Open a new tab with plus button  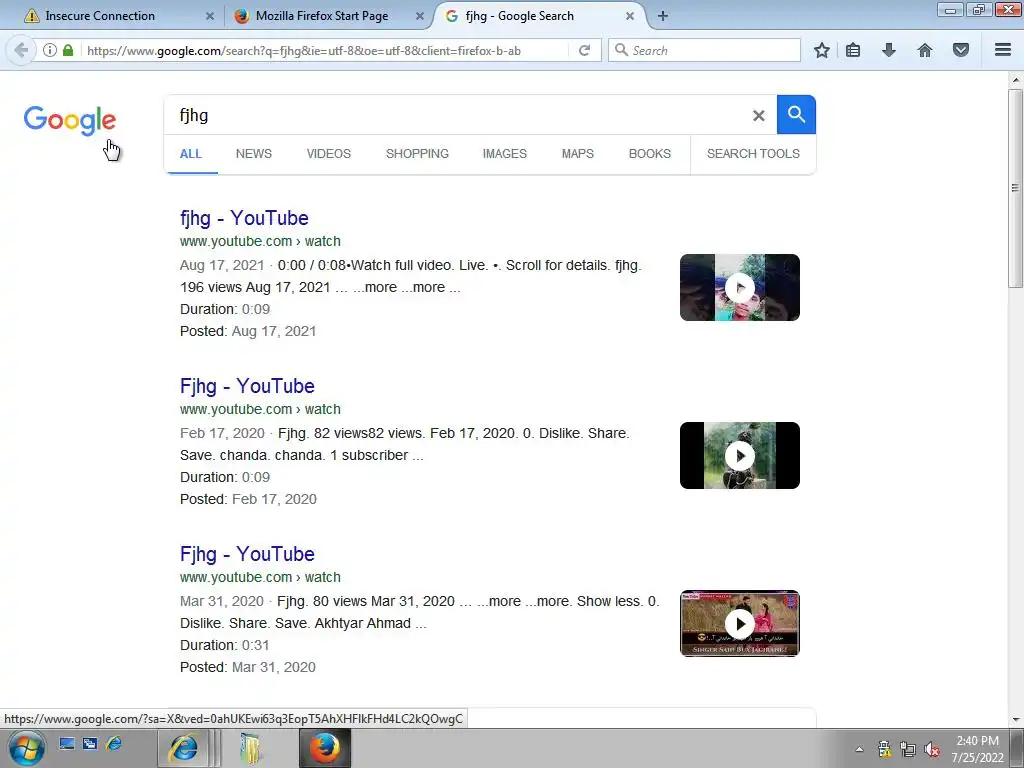(663, 16)
